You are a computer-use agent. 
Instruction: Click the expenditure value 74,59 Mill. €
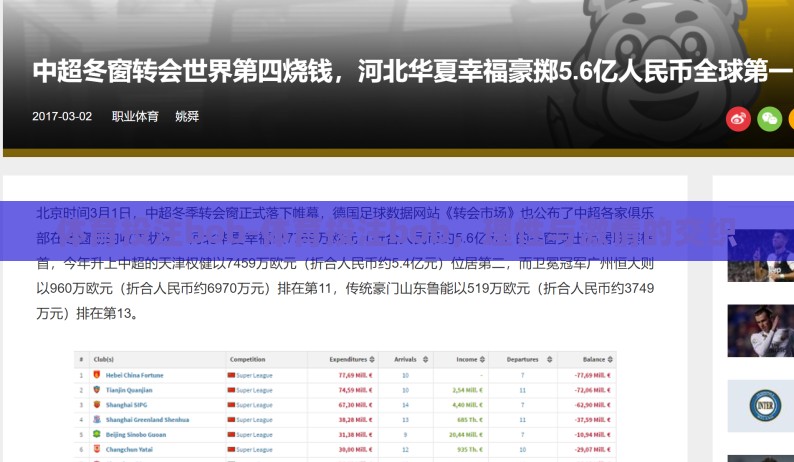coord(355,390)
